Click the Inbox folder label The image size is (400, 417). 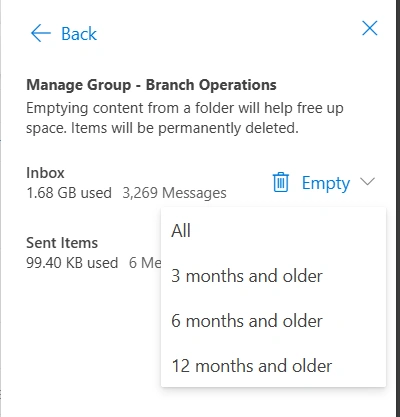click(45, 173)
